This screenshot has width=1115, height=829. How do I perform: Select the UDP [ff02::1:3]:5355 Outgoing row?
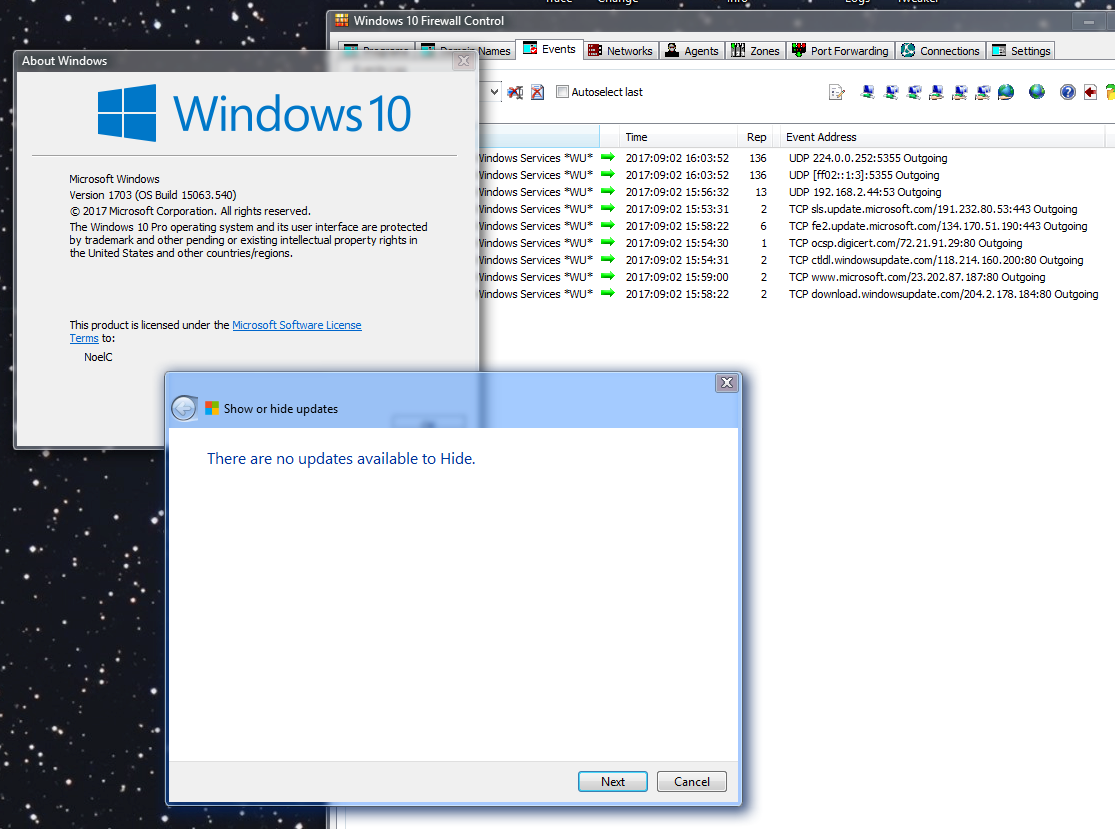pyautogui.click(x=794, y=175)
